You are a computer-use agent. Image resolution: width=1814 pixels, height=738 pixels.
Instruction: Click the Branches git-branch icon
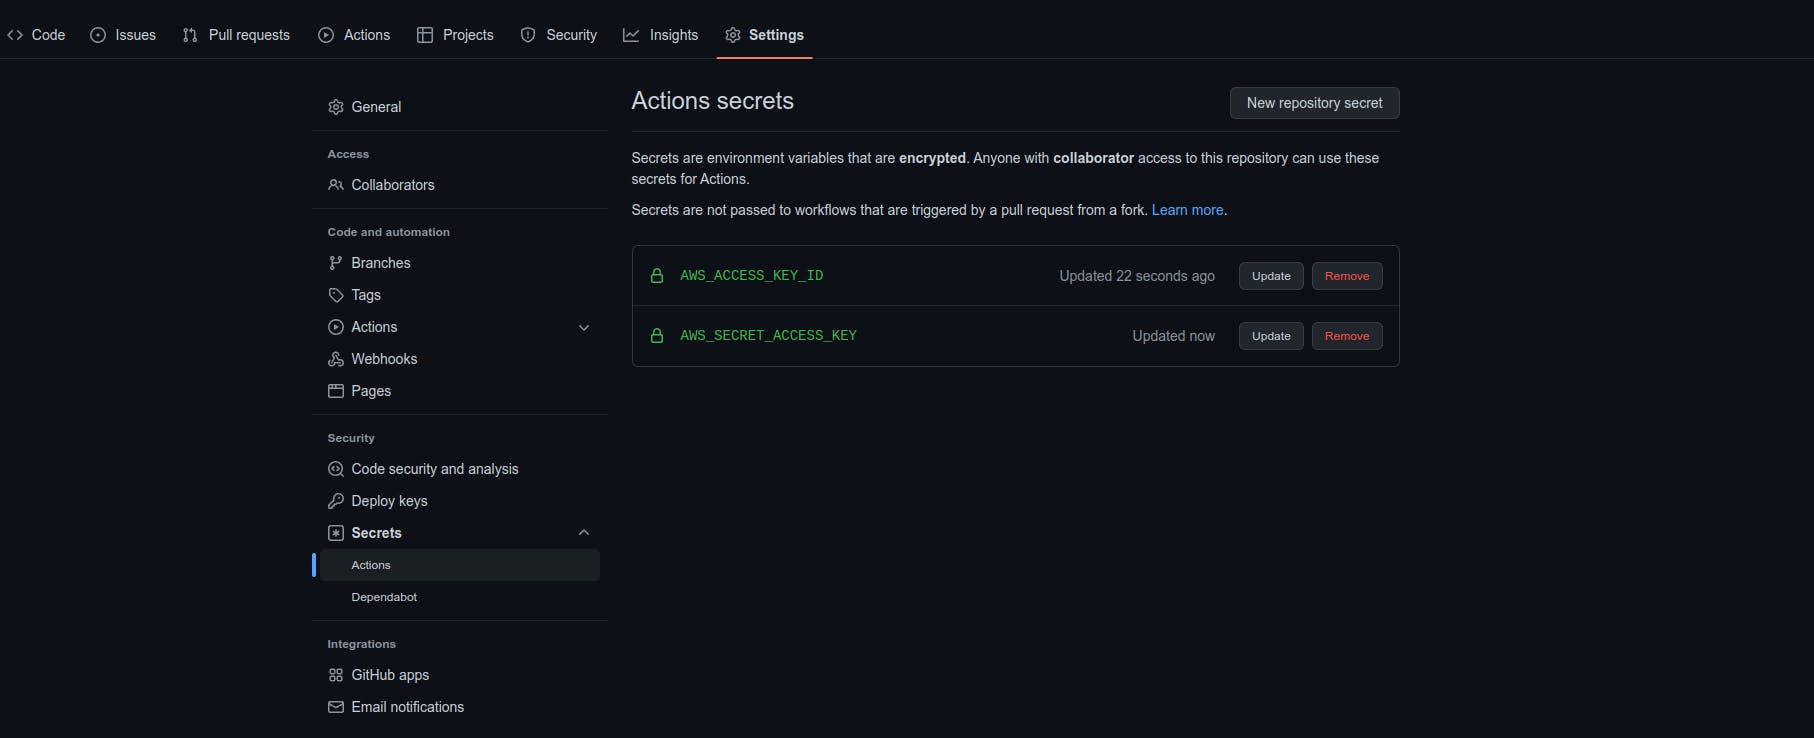pos(336,263)
